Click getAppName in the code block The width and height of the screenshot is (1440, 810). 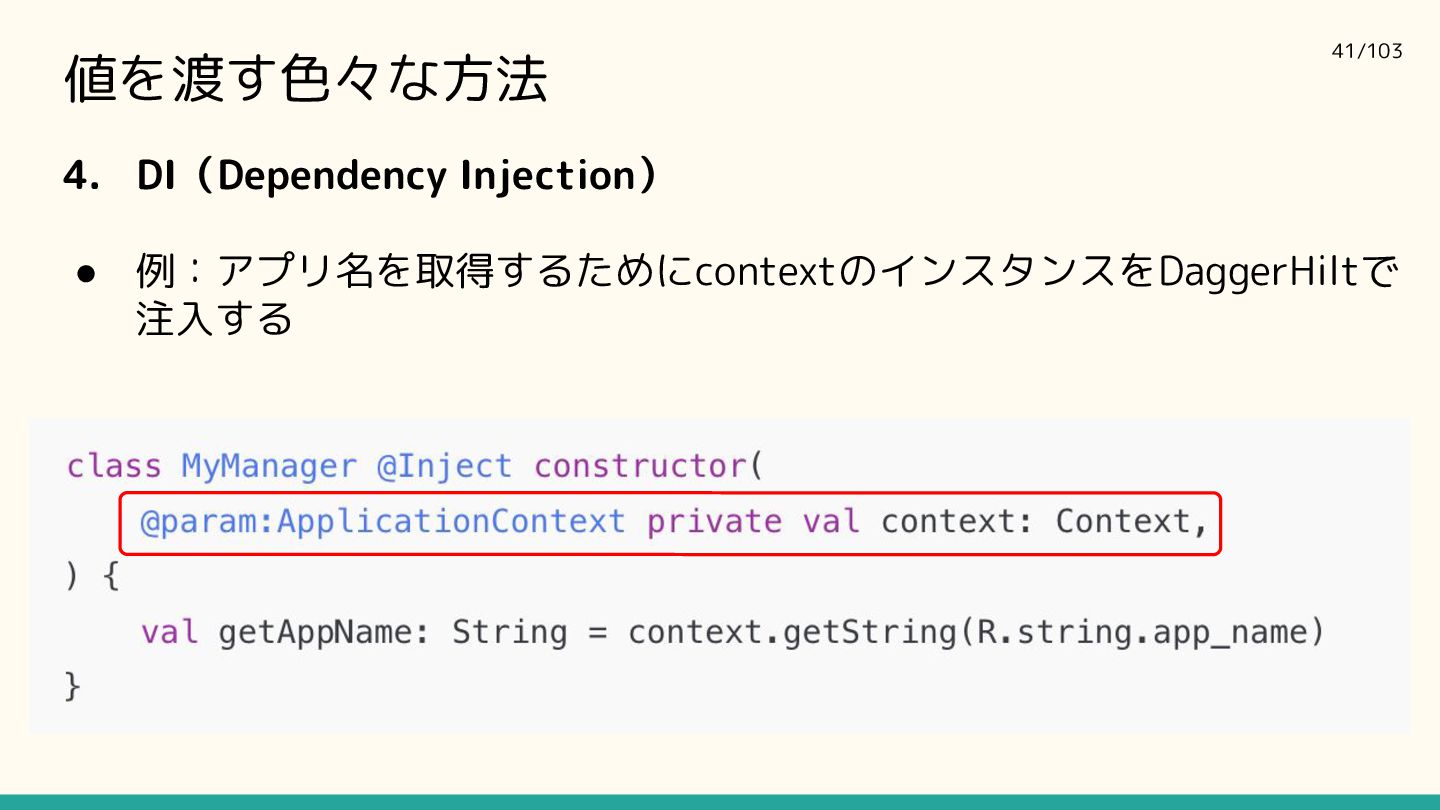point(315,633)
